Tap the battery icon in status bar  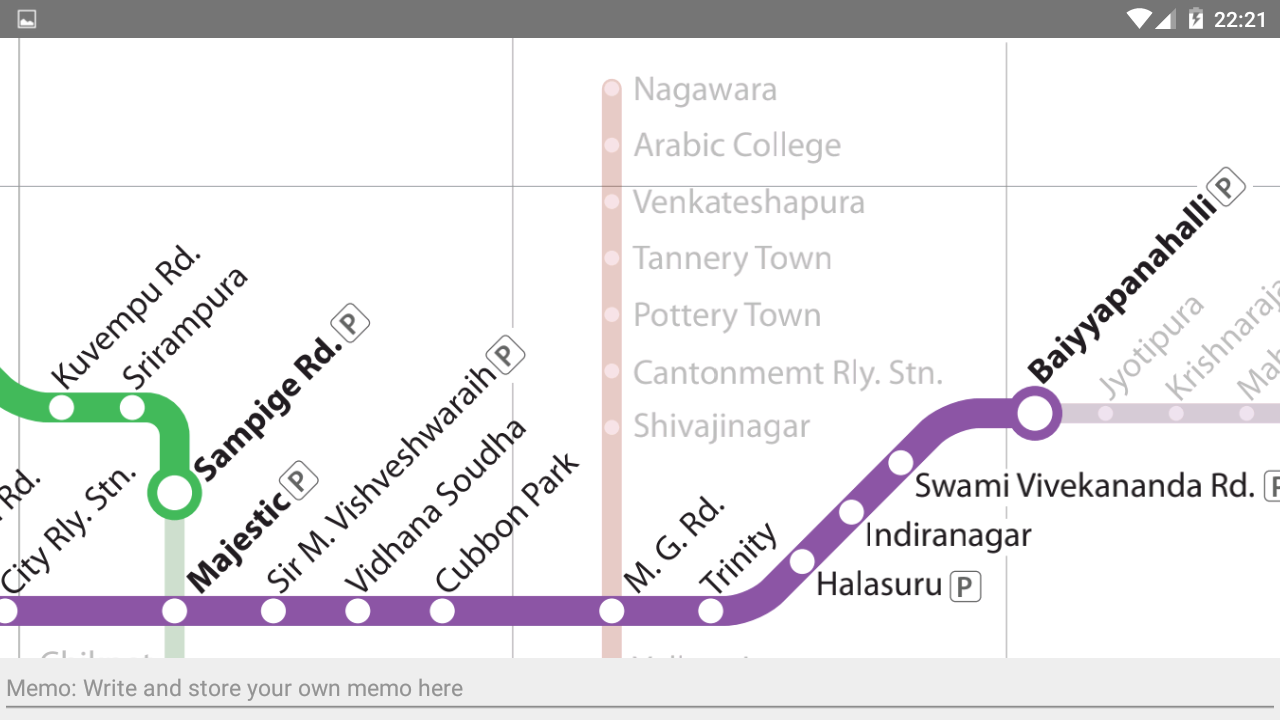click(1195, 19)
